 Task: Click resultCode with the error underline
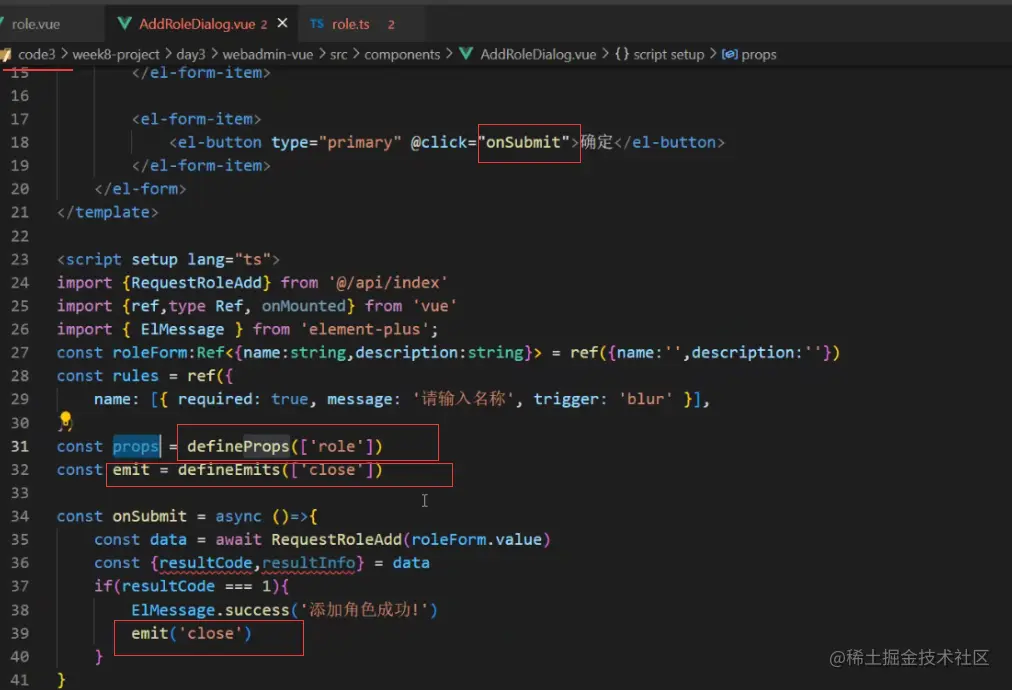coord(206,563)
